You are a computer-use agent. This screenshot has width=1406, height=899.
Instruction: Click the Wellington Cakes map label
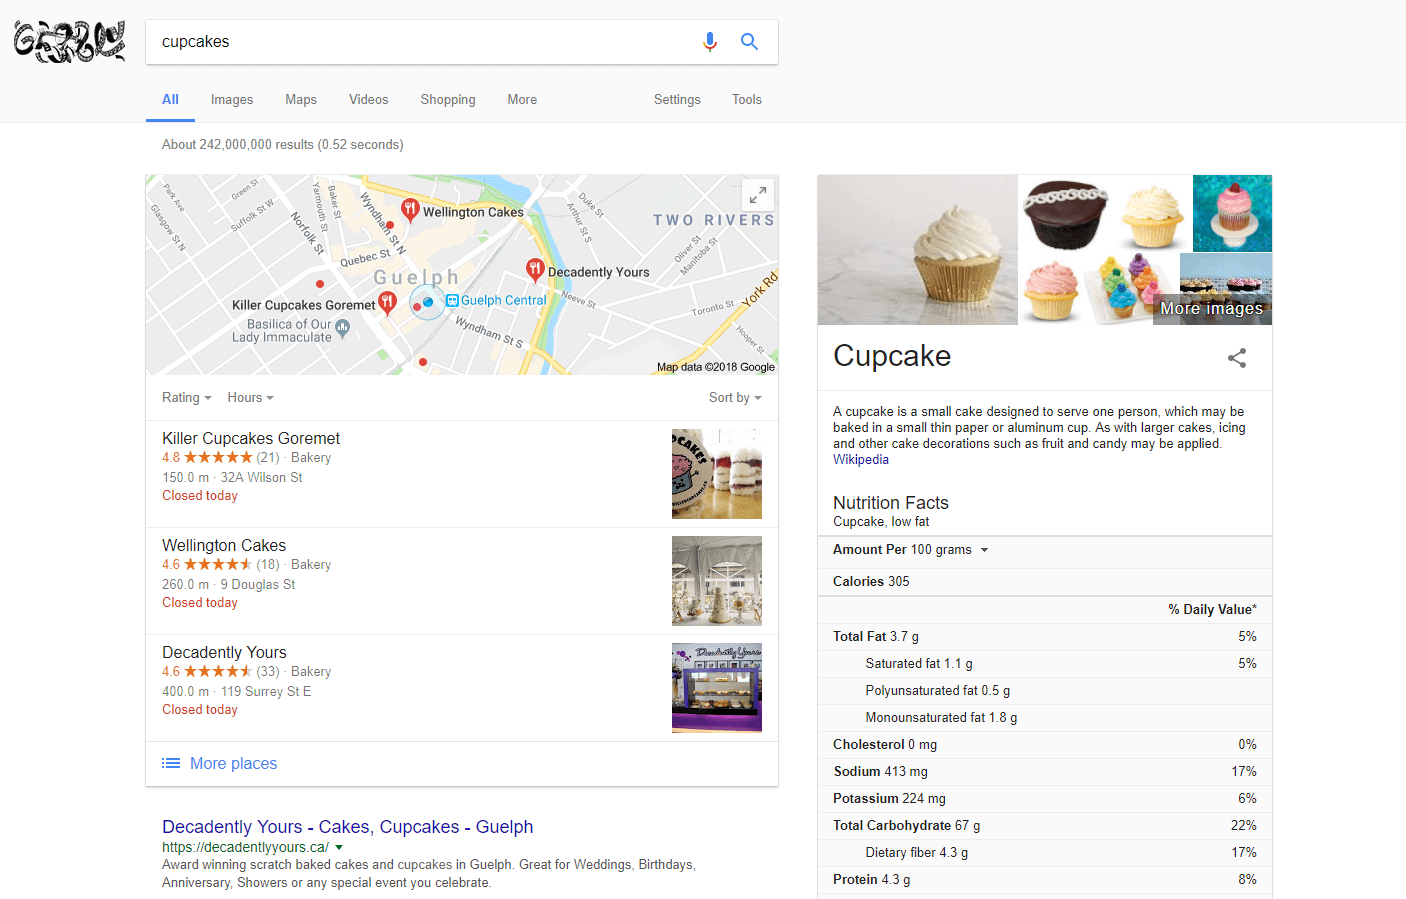[473, 212]
